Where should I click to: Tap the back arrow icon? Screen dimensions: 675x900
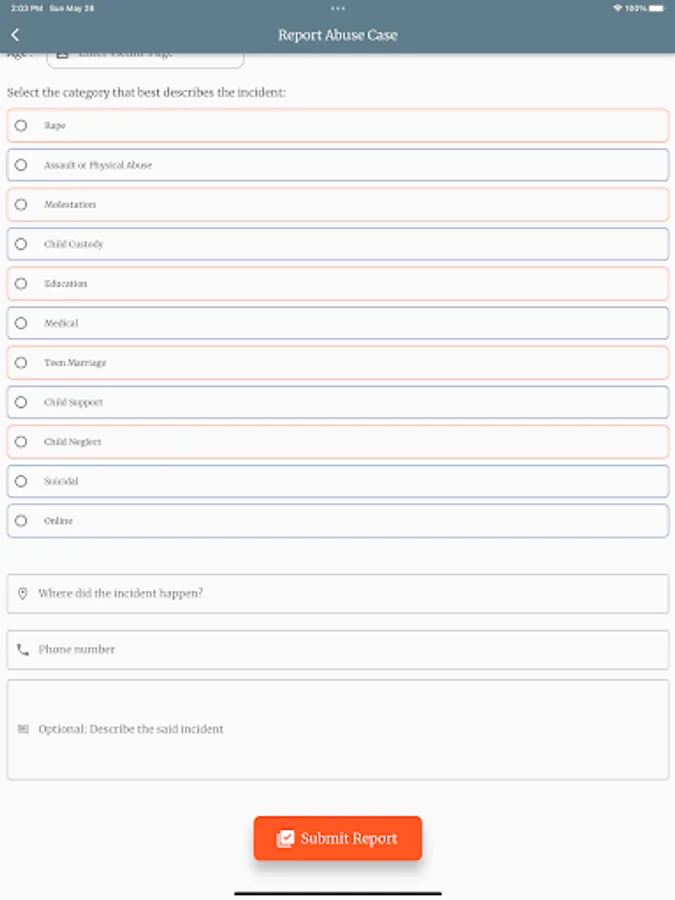(15, 35)
